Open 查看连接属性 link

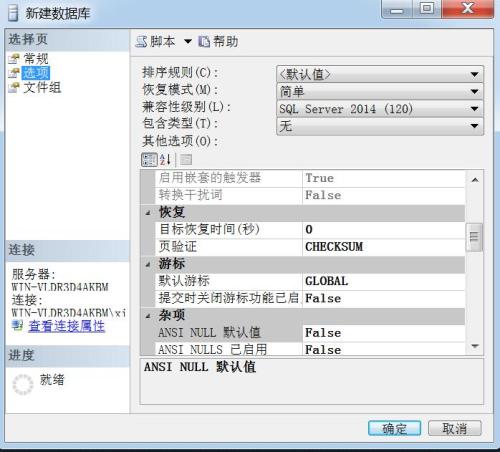pos(67,326)
